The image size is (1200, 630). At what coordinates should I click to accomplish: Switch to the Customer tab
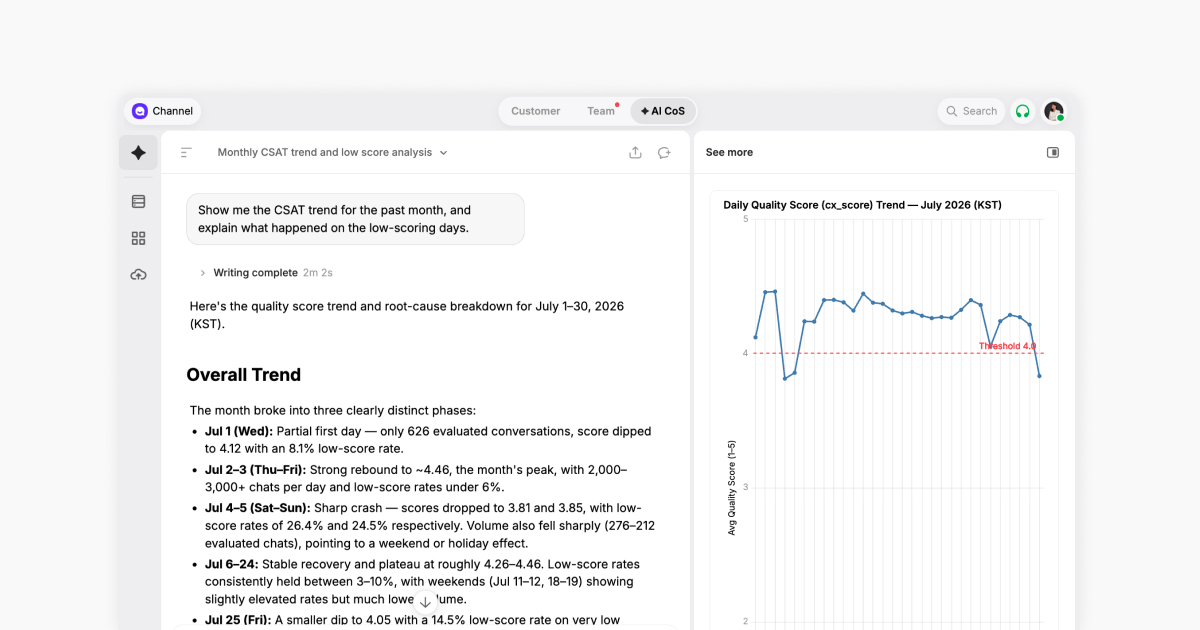coord(535,111)
